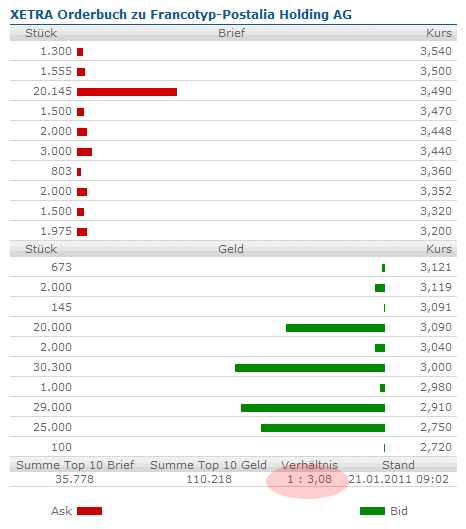Click the ask price 3,540
The image size is (466, 529).
pos(436,51)
